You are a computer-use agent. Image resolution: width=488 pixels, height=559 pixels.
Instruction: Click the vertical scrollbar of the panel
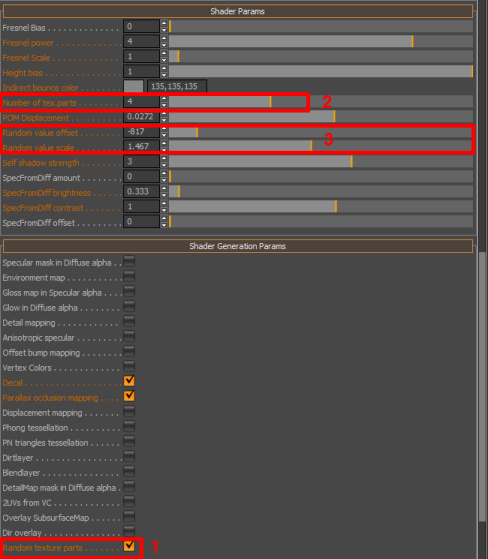tap(482, 387)
